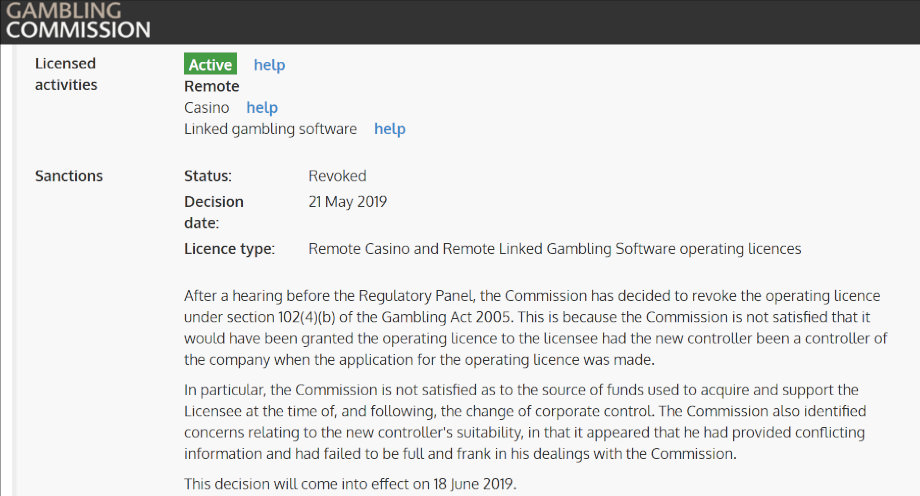920x496 pixels.
Task: Click the 21 May 2019 decision date
Action: [348, 202]
